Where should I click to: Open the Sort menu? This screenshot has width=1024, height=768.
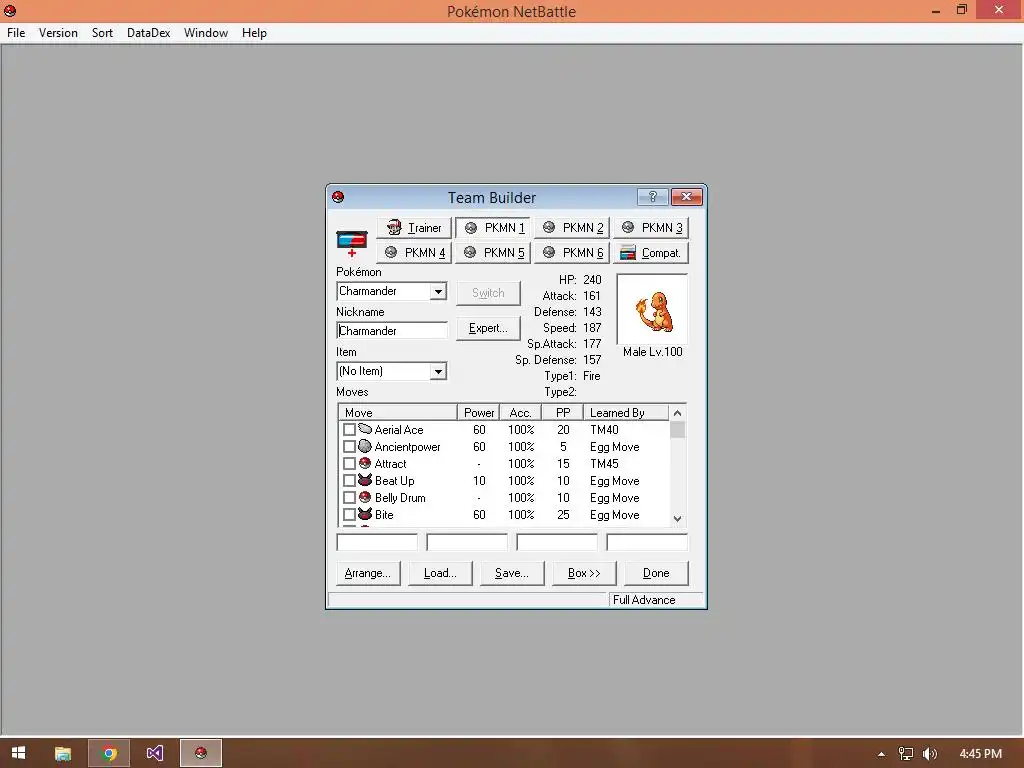click(x=102, y=33)
